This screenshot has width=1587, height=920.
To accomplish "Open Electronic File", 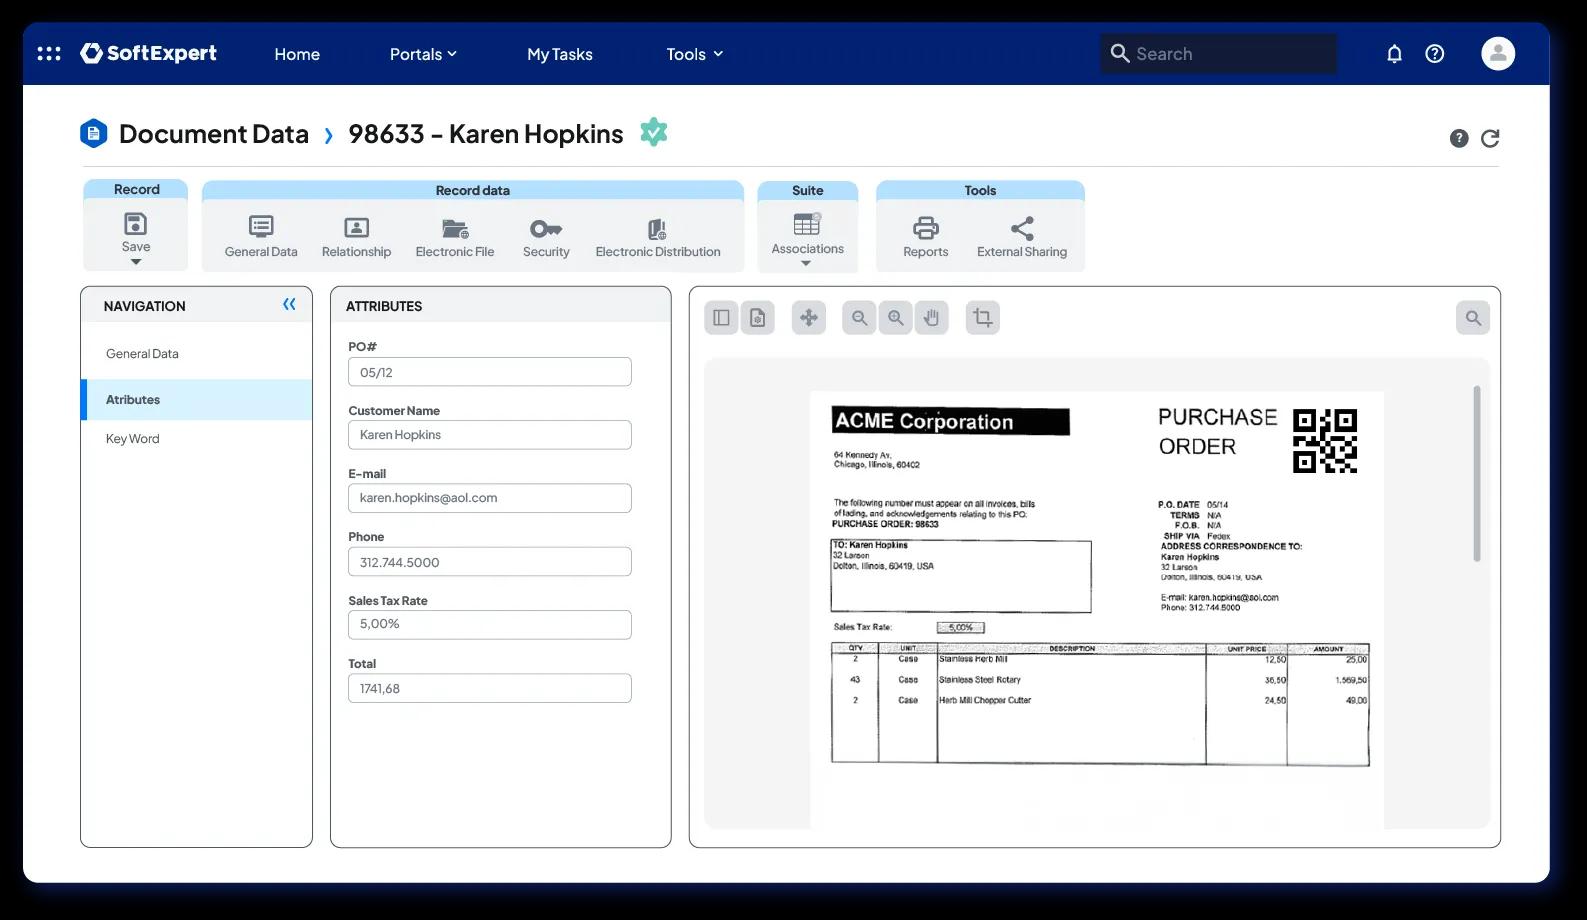I will point(455,238).
